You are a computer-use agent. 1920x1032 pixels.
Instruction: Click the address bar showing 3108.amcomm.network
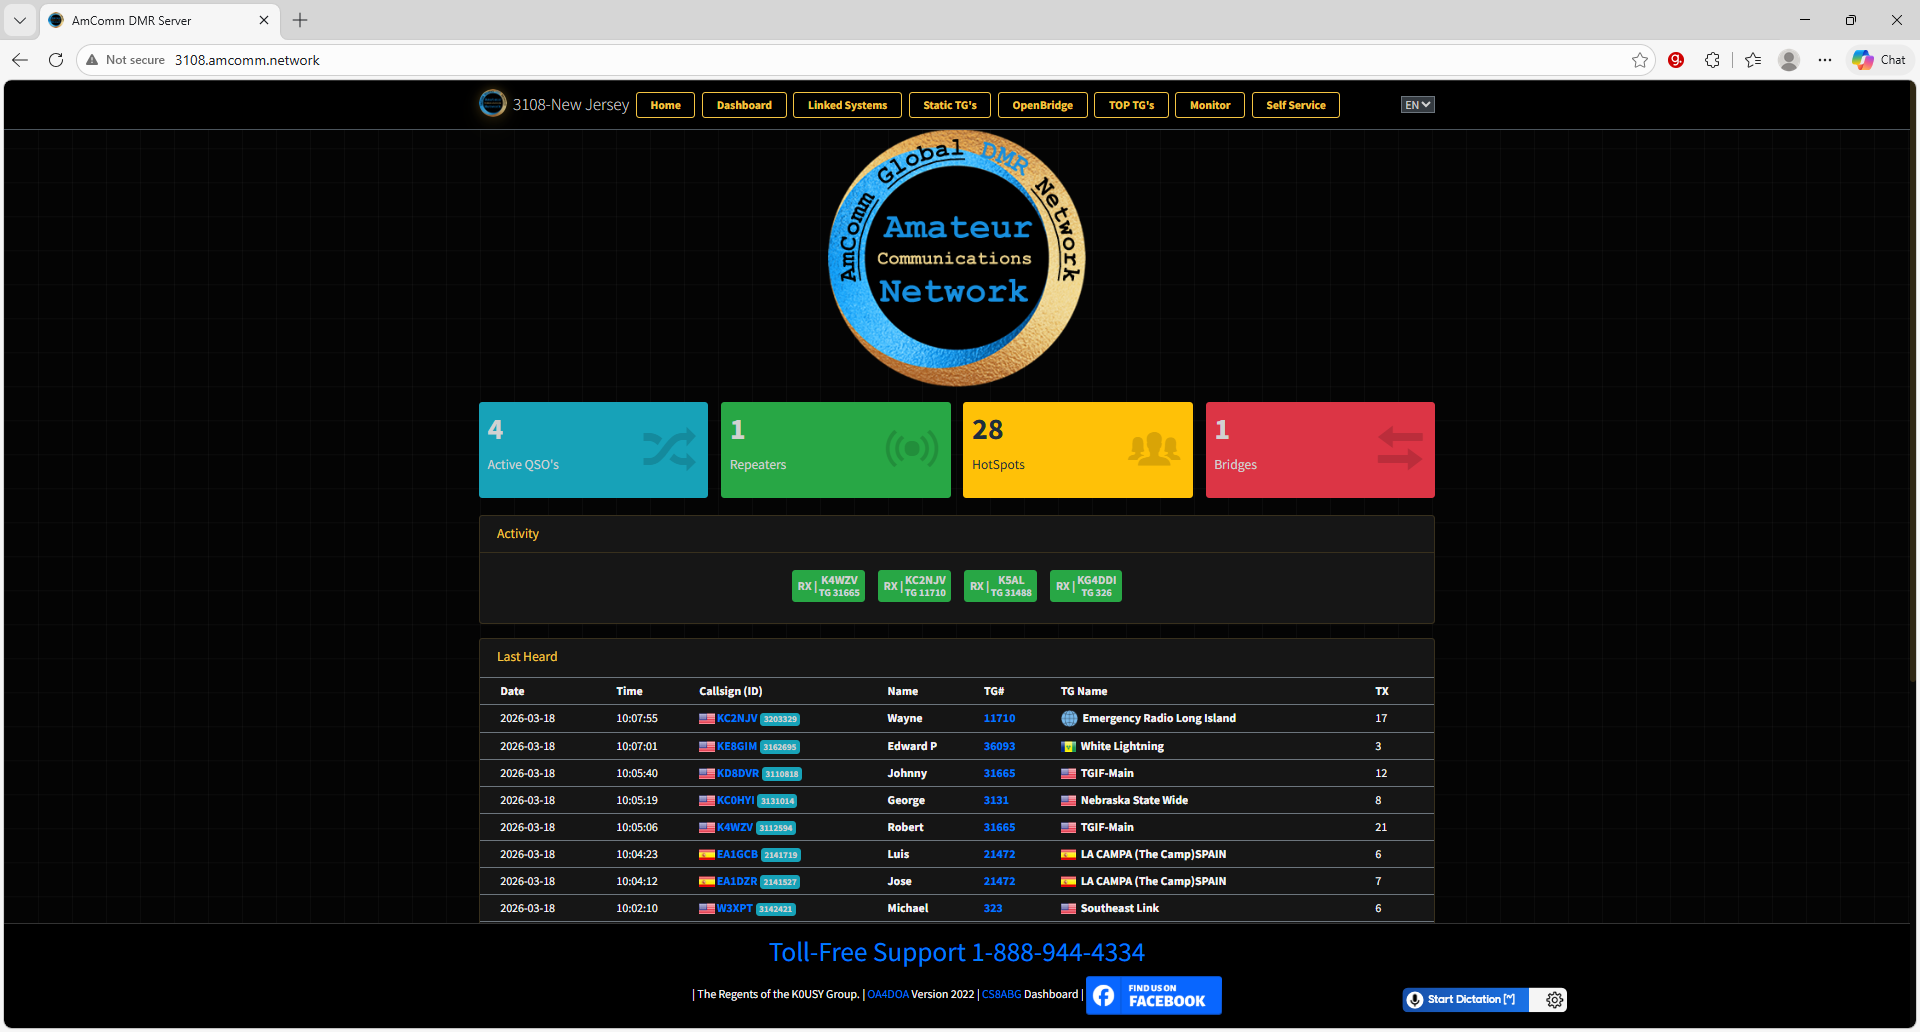coord(246,60)
